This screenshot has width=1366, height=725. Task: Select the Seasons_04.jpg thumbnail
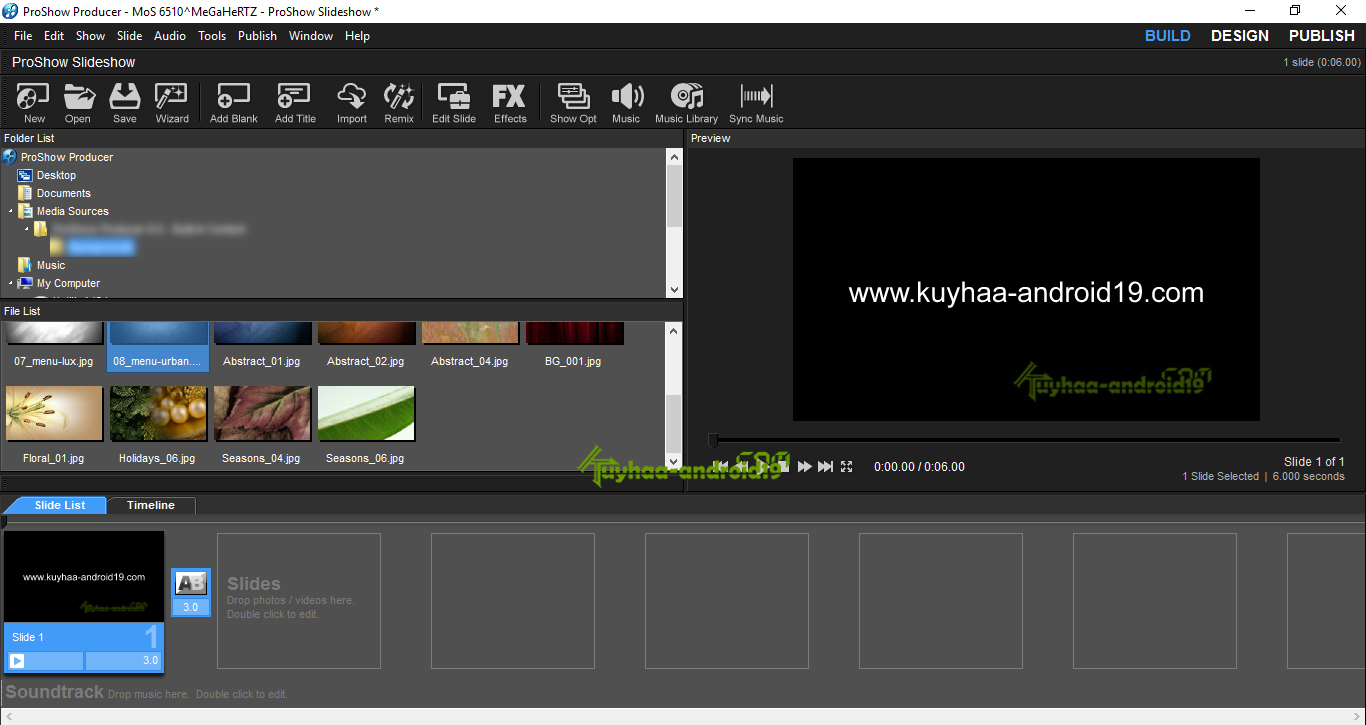pos(263,414)
